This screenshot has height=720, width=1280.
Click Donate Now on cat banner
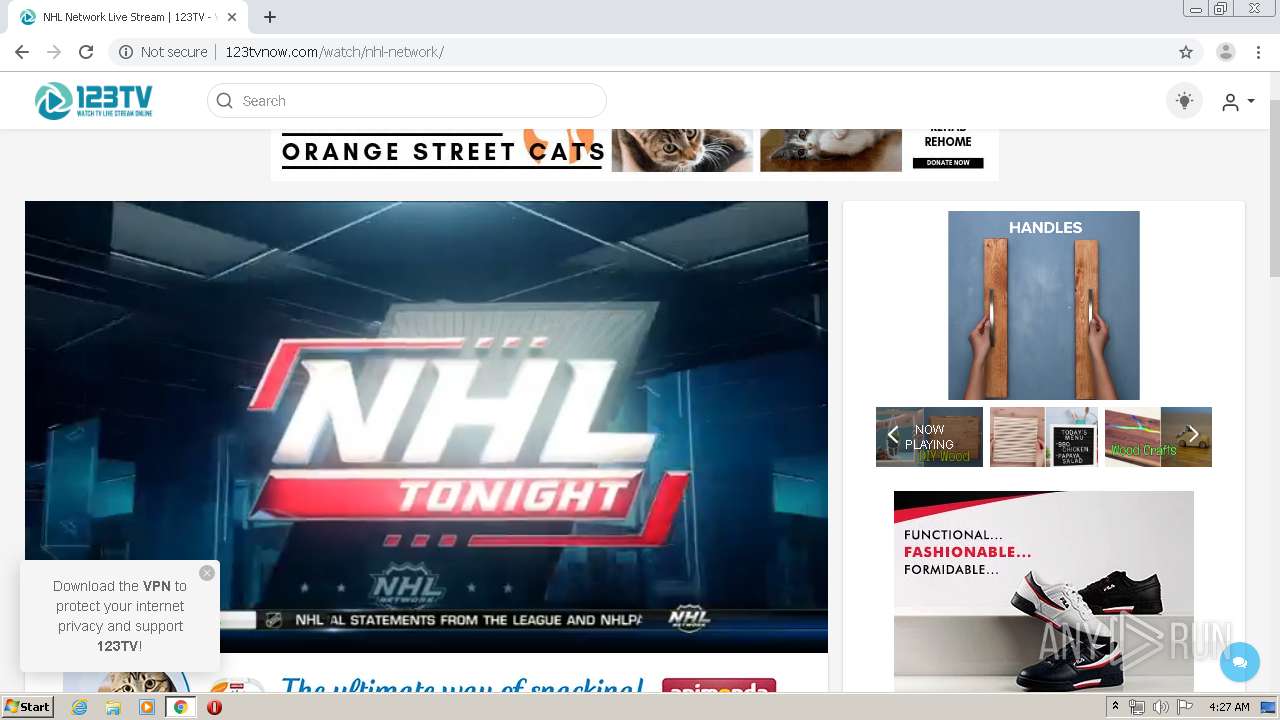tap(948, 163)
